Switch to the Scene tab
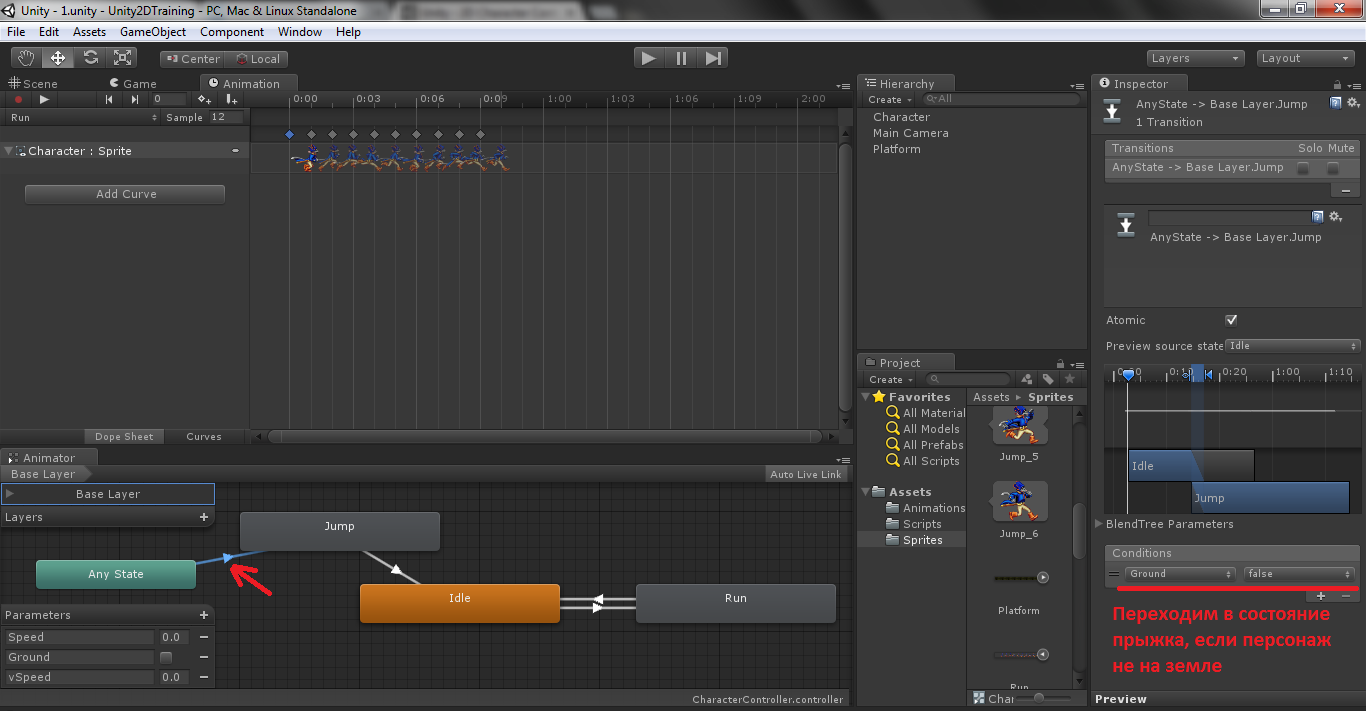1366x711 pixels. tap(34, 84)
